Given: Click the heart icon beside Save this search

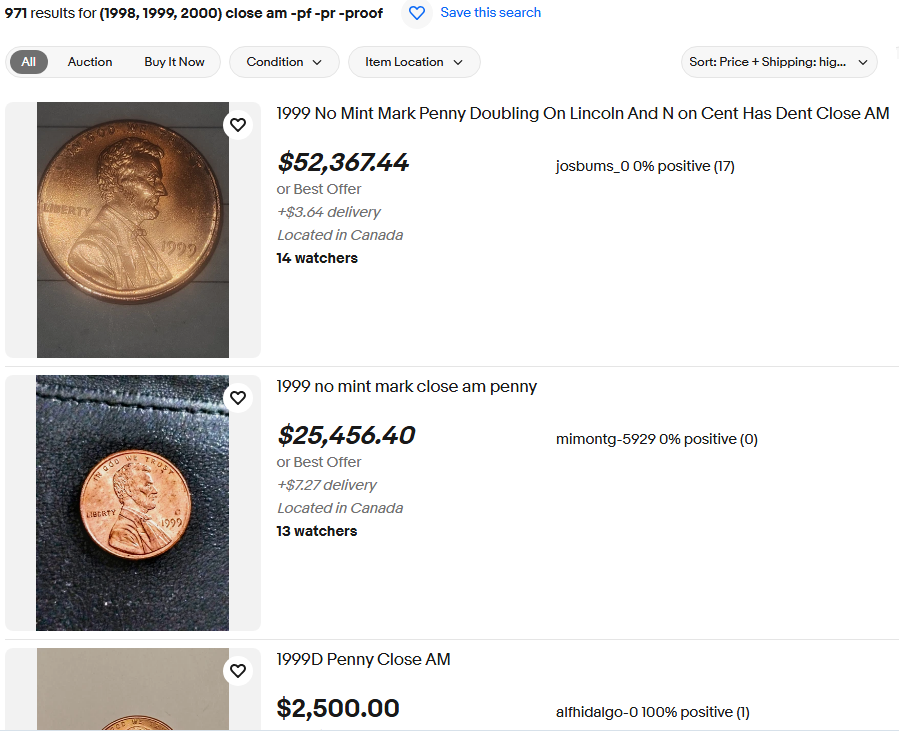Looking at the screenshot, I should pos(417,13).
